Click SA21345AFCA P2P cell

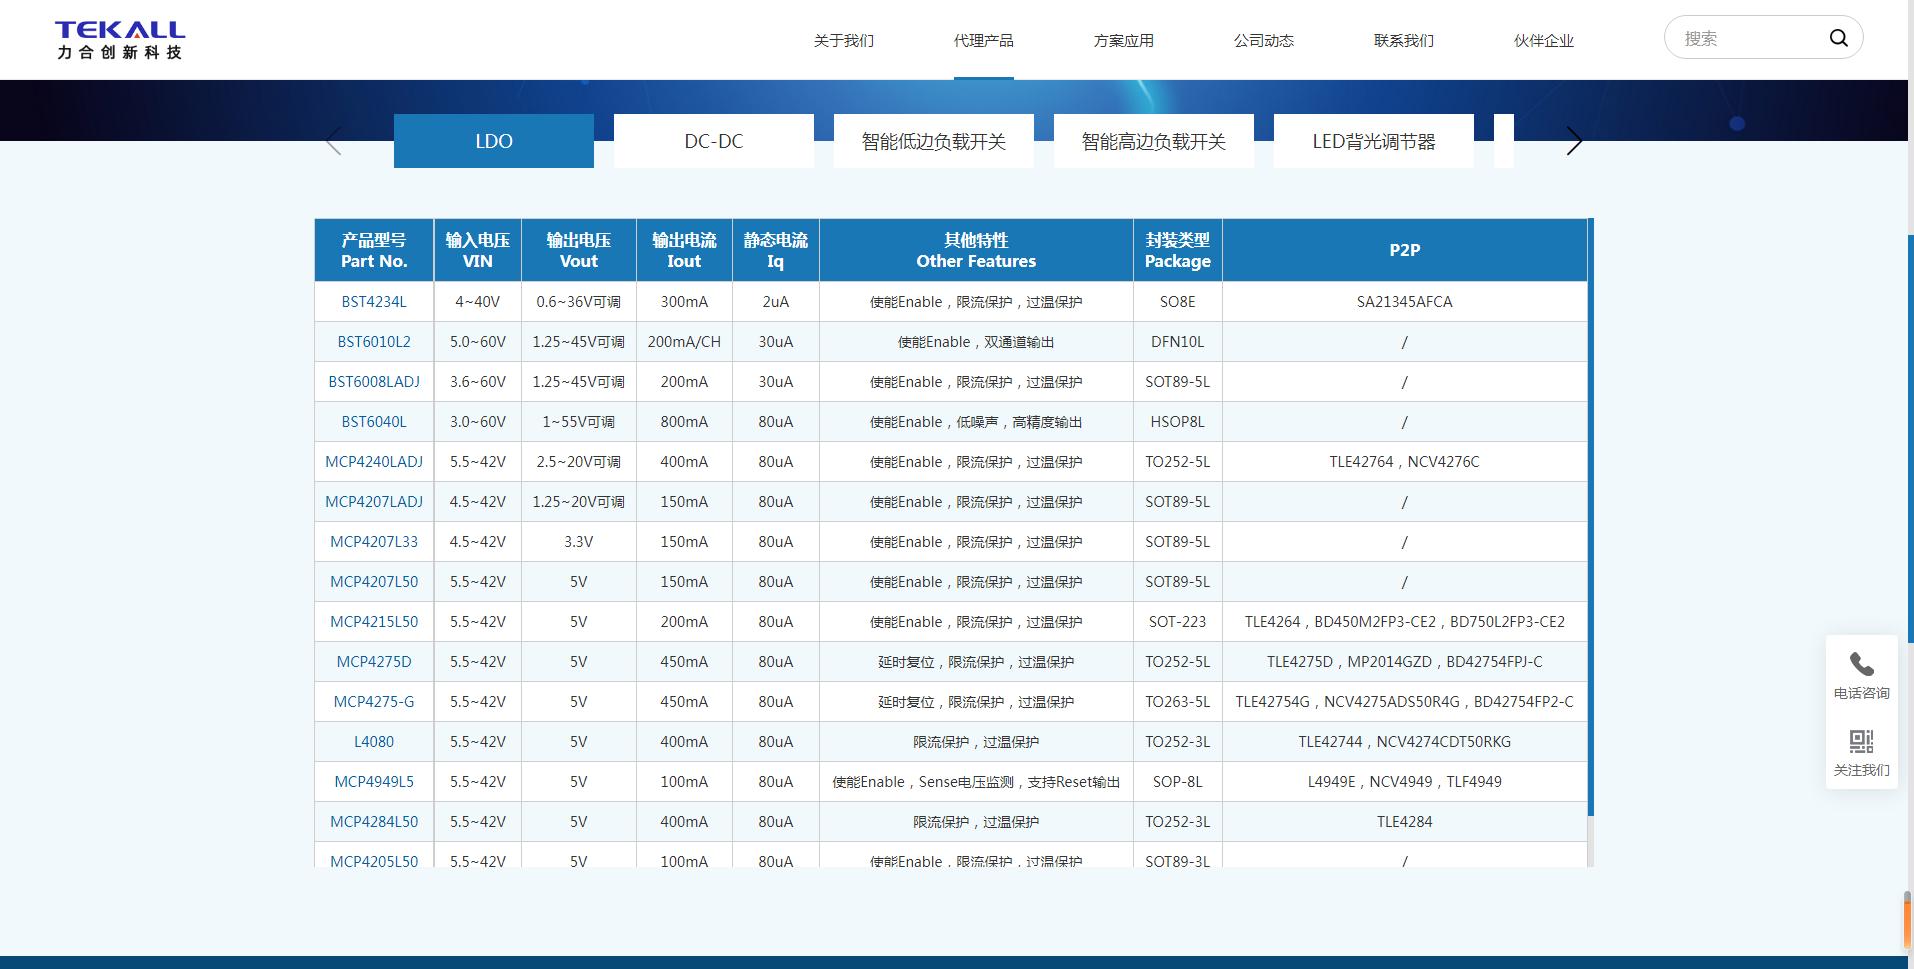pos(1405,301)
